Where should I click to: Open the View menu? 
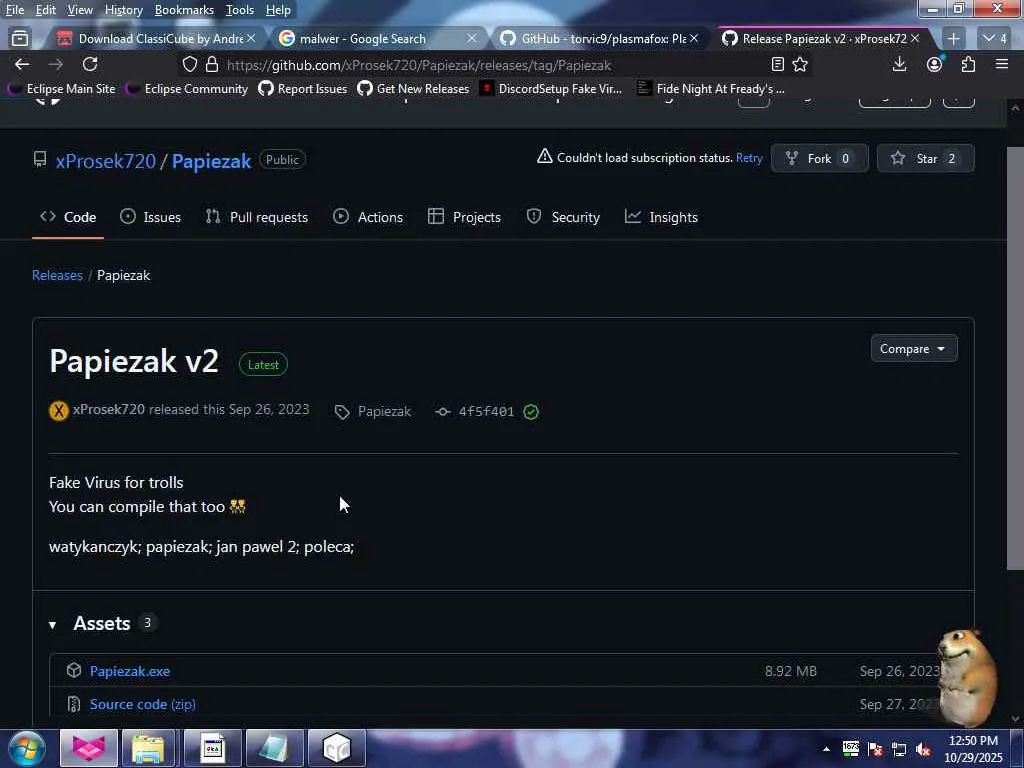coord(80,10)
